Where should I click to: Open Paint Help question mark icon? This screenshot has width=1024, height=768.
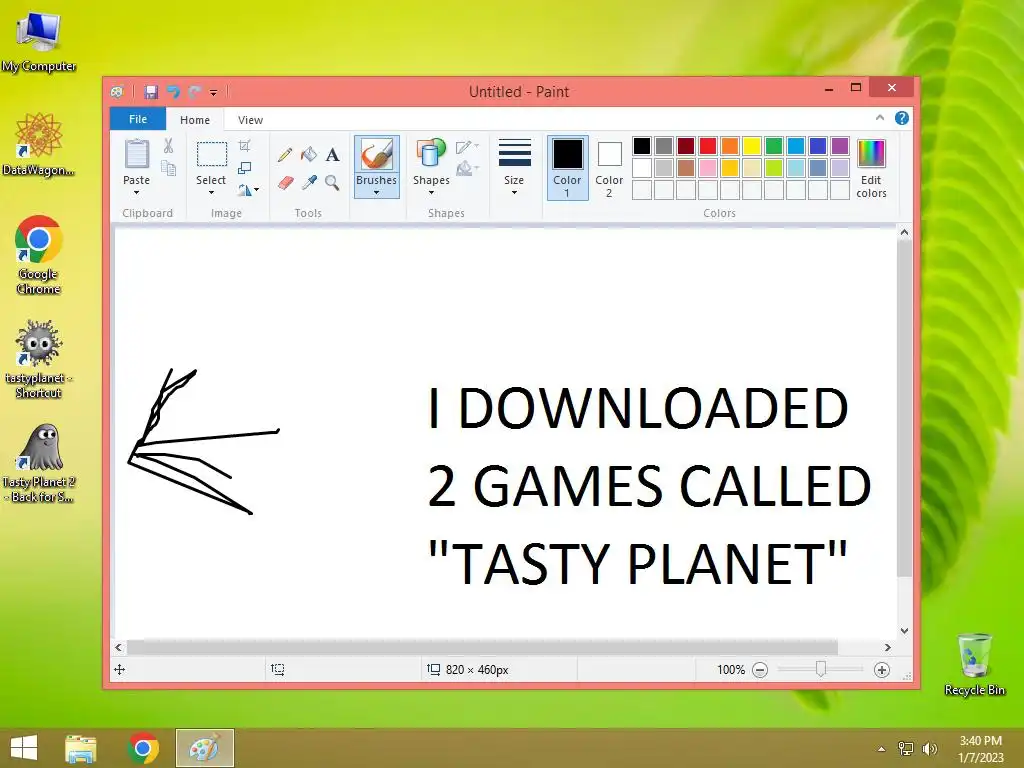(x=902, y=118)
